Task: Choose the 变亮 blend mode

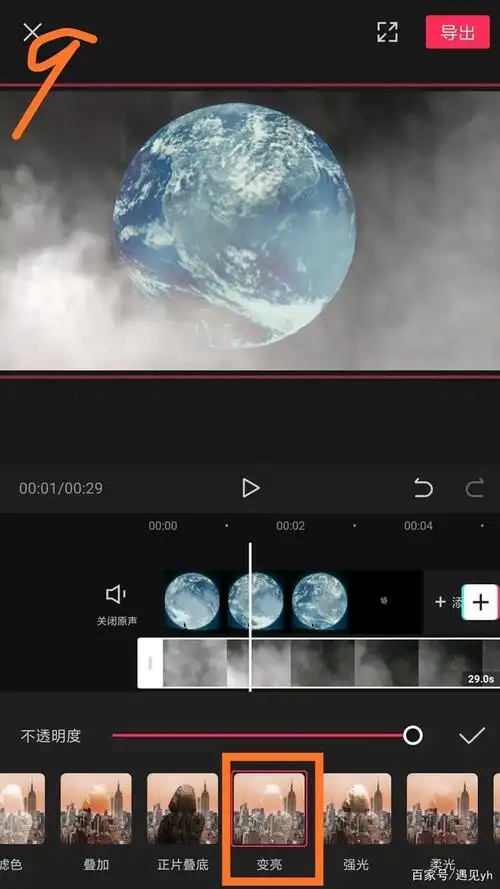Action: [x=270, y=821]
